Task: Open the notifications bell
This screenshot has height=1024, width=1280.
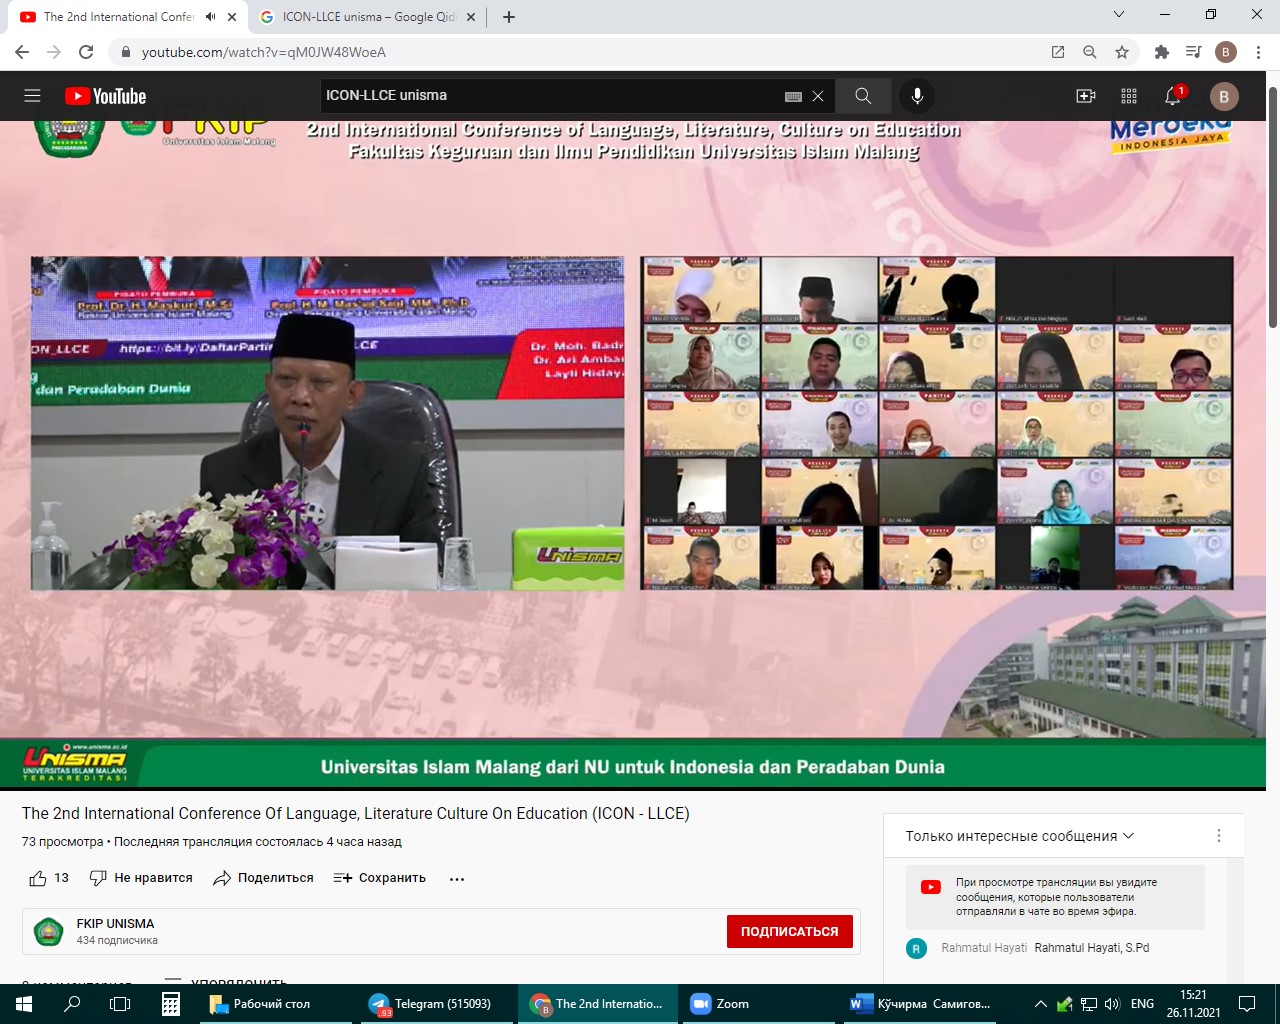Action: 1173,96
